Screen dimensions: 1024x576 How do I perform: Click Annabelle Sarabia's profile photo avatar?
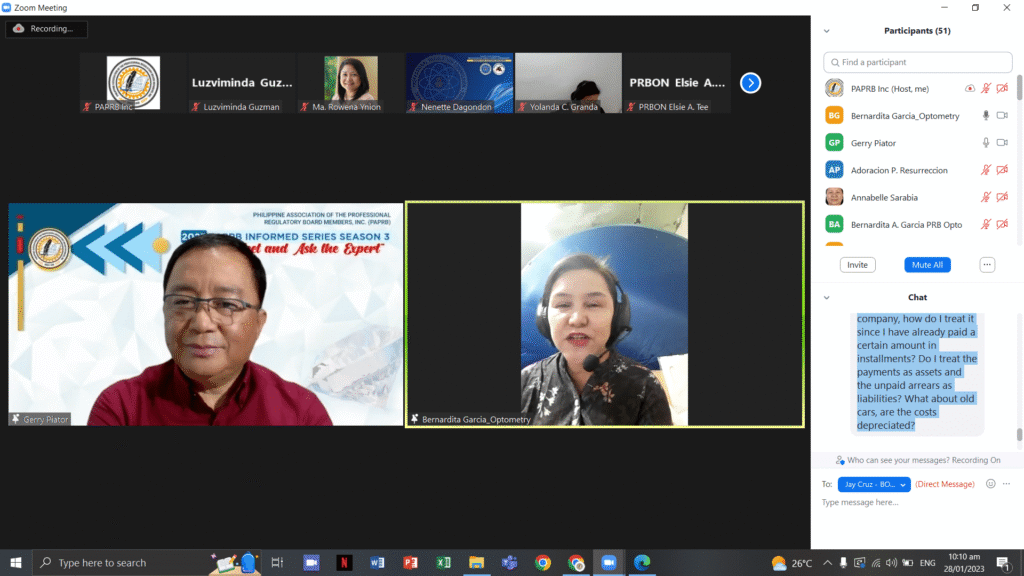pyautogui.click(x=834, y=197)
